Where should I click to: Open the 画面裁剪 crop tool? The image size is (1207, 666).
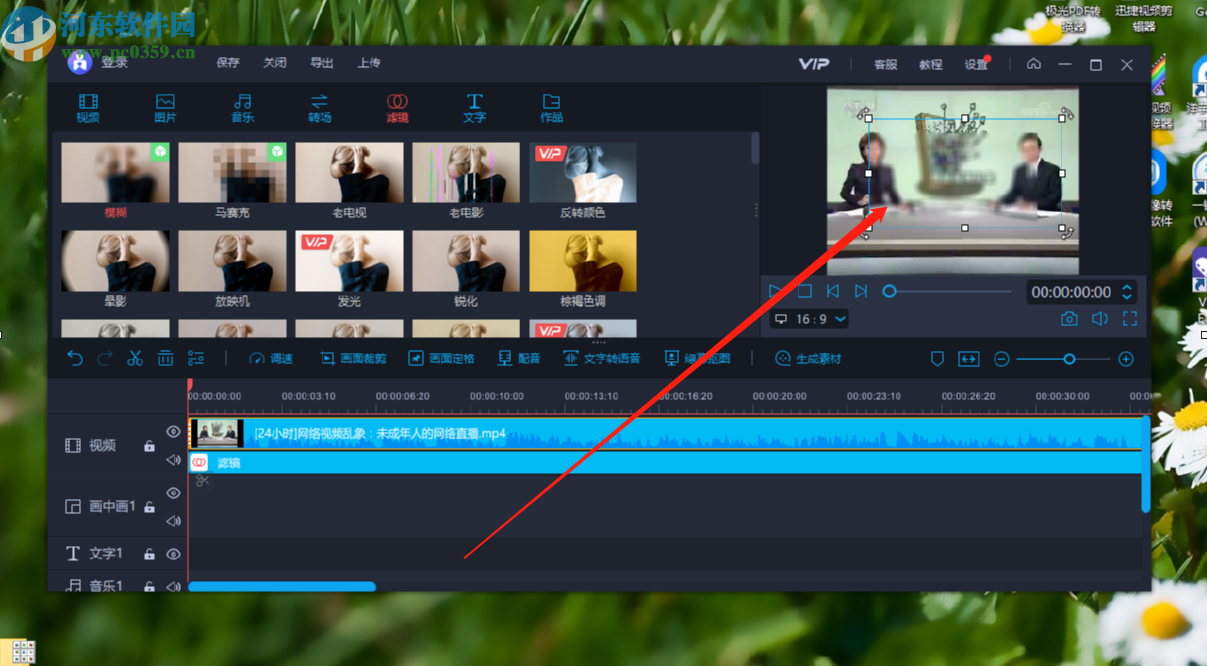353,358
